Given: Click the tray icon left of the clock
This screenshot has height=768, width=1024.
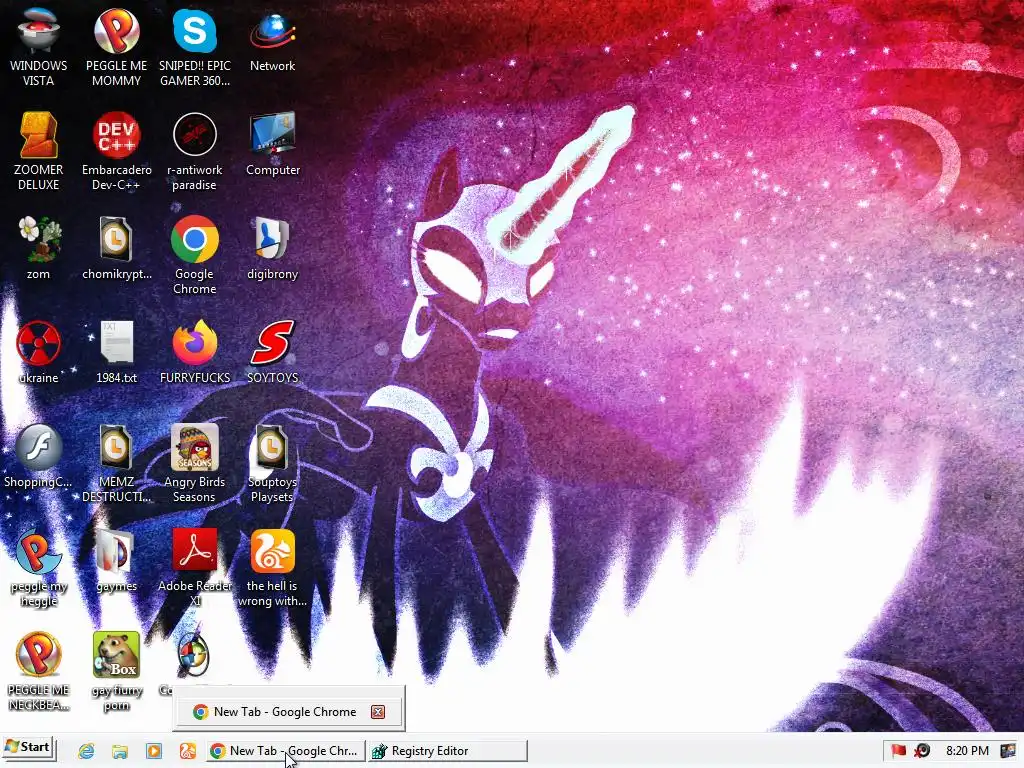Looking at the screenshot, I should pos(922,751).
